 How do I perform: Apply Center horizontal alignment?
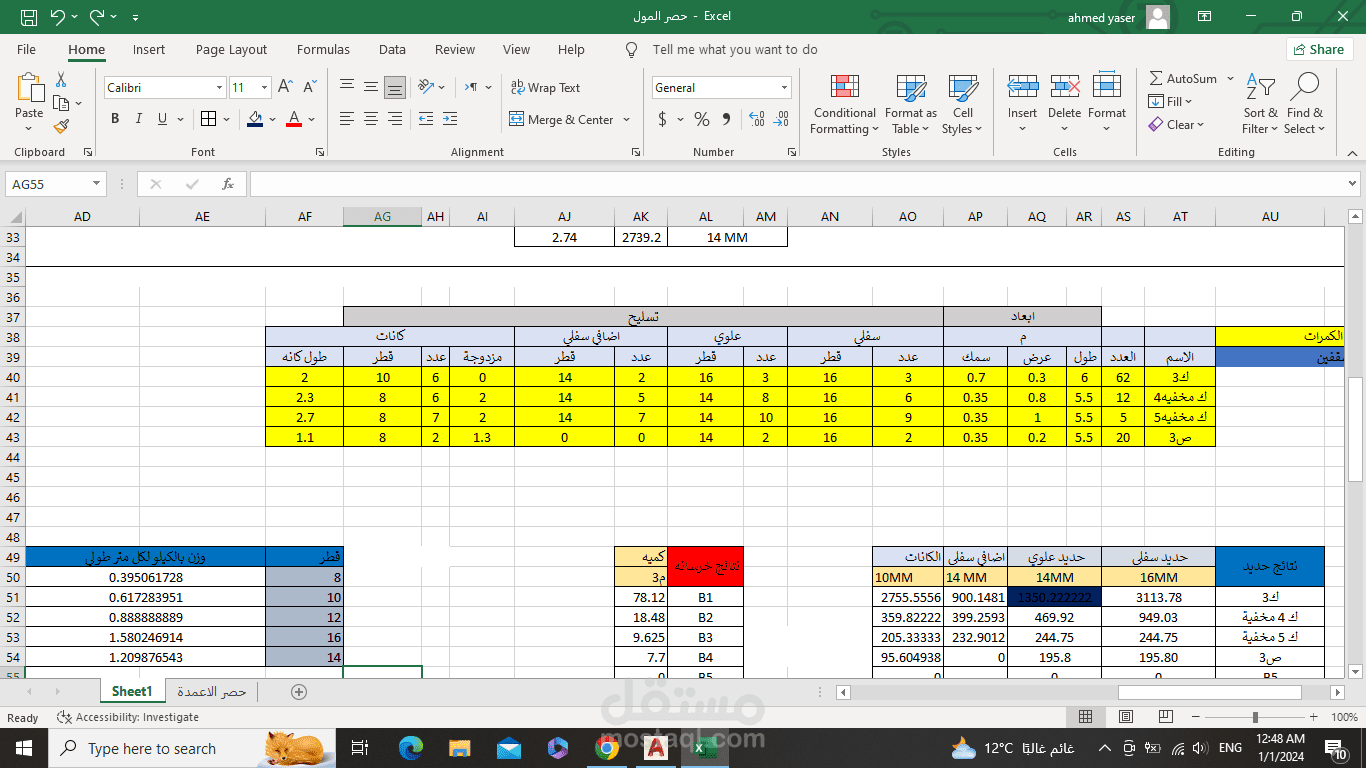pyautogui.click(x=371, y=119)
